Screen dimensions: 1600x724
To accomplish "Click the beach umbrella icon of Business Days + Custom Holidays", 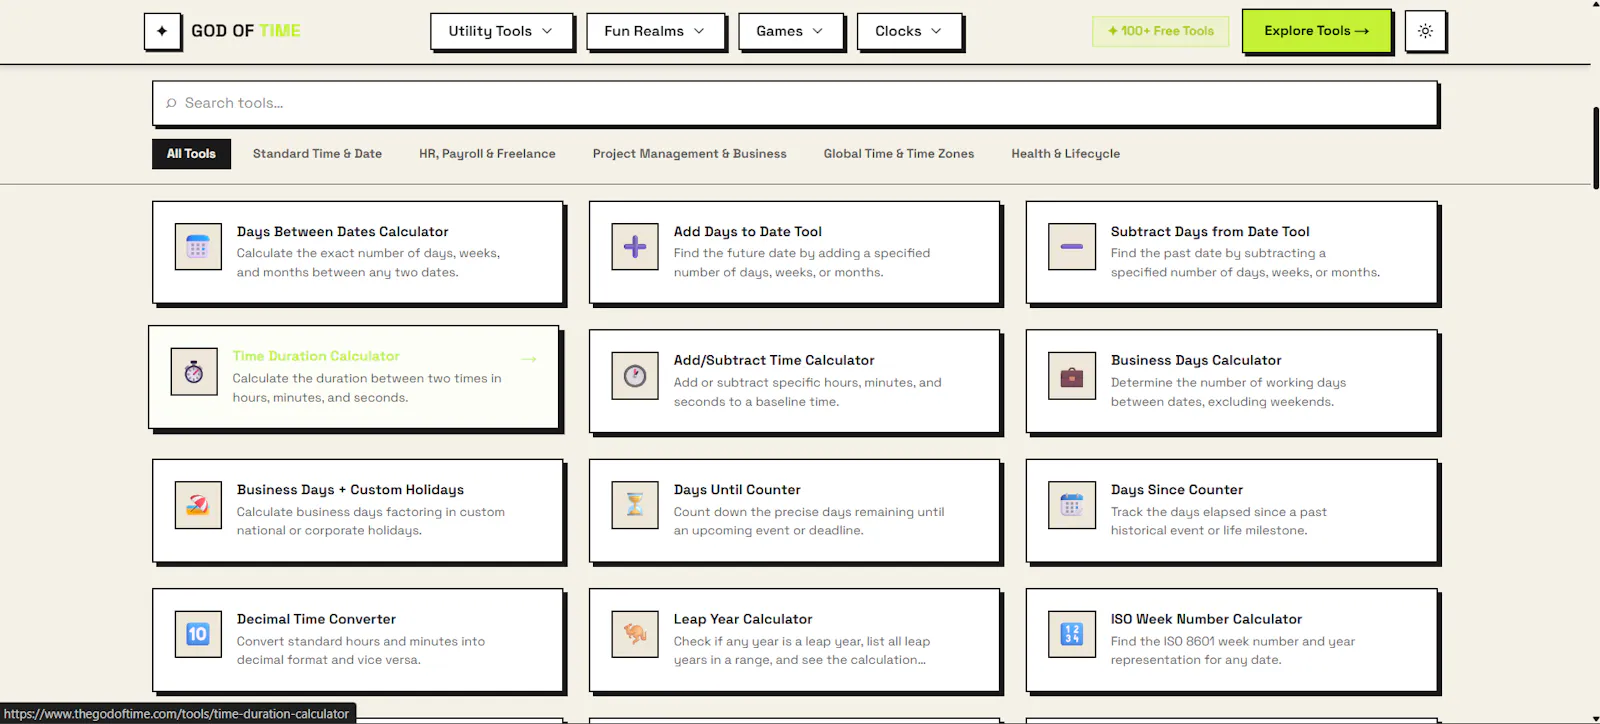I will 198,505.
